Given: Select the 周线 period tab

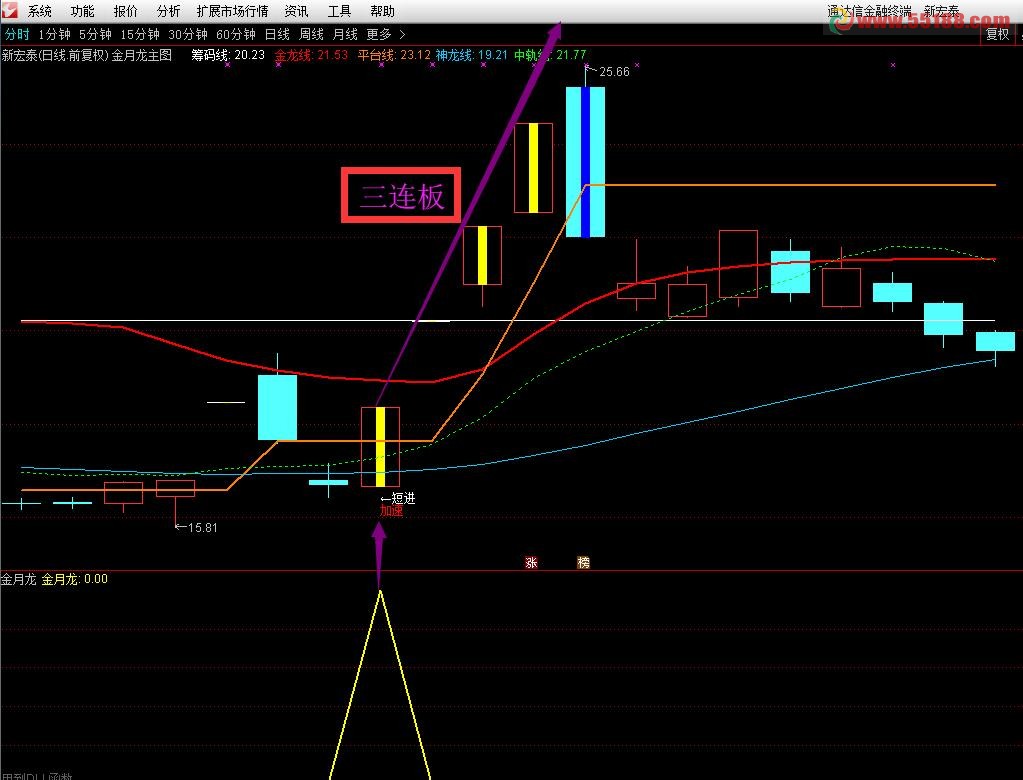Looking at the screenshot, I should point(311,34).
